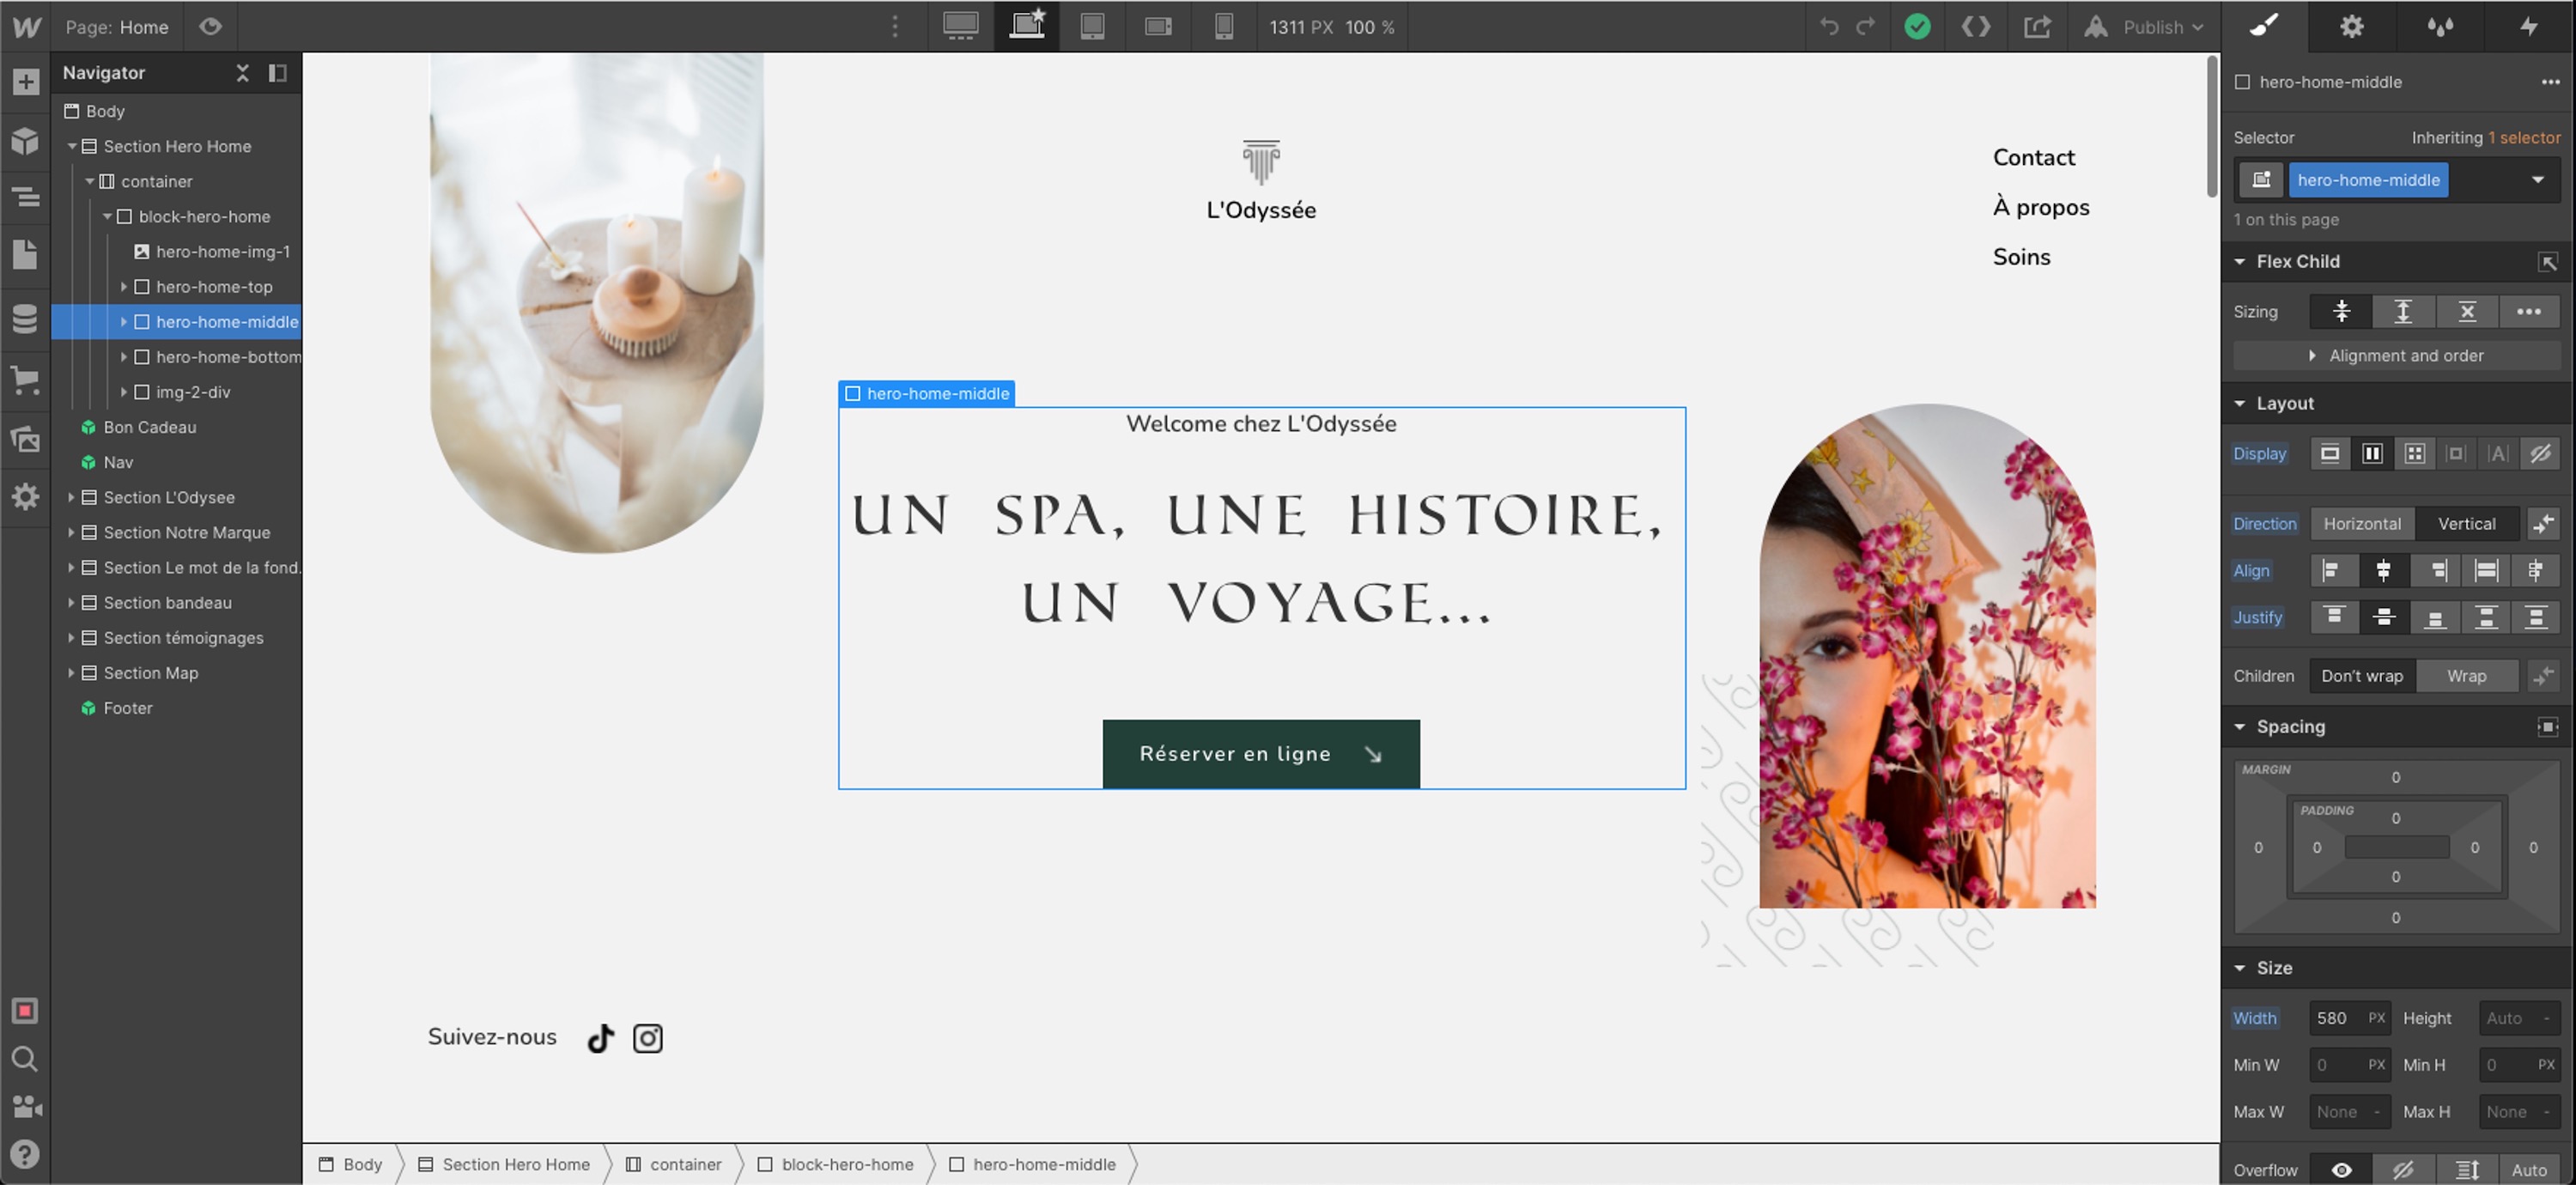Switch to mobile portrait breakpoint
Image resolution: width=2576 pixels, height=1185 pixels.
[1223, 27]
